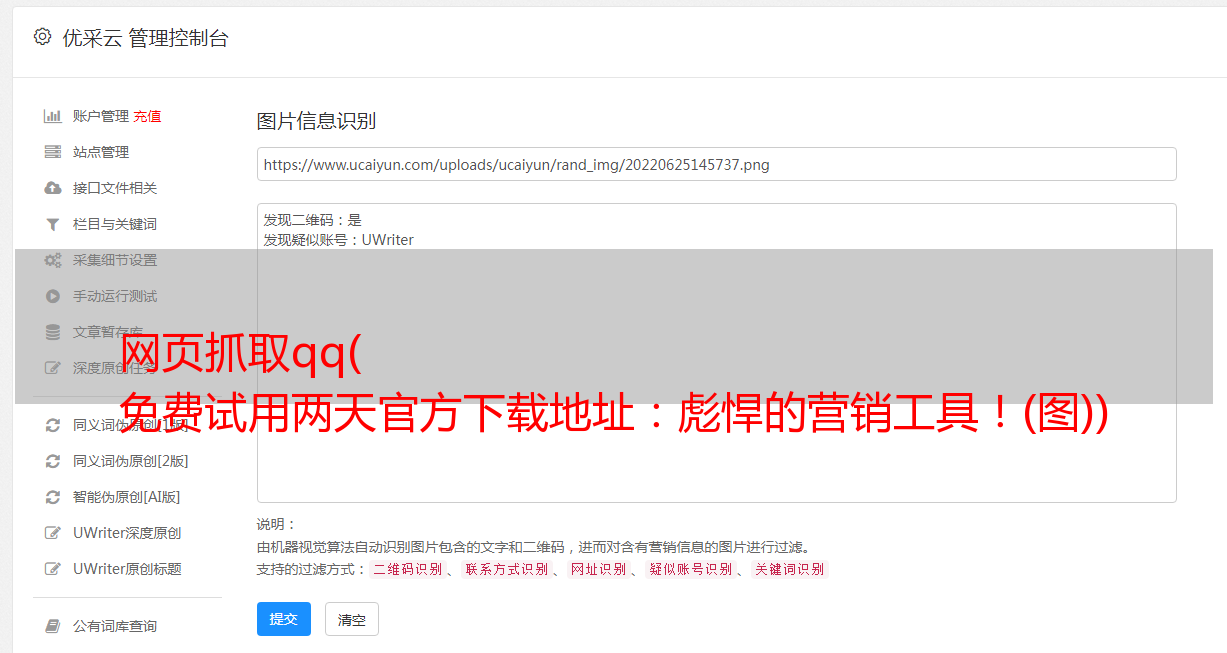Click the 清空 button
The width and height of the screenshot is (1227, 653).
(352, 620)
